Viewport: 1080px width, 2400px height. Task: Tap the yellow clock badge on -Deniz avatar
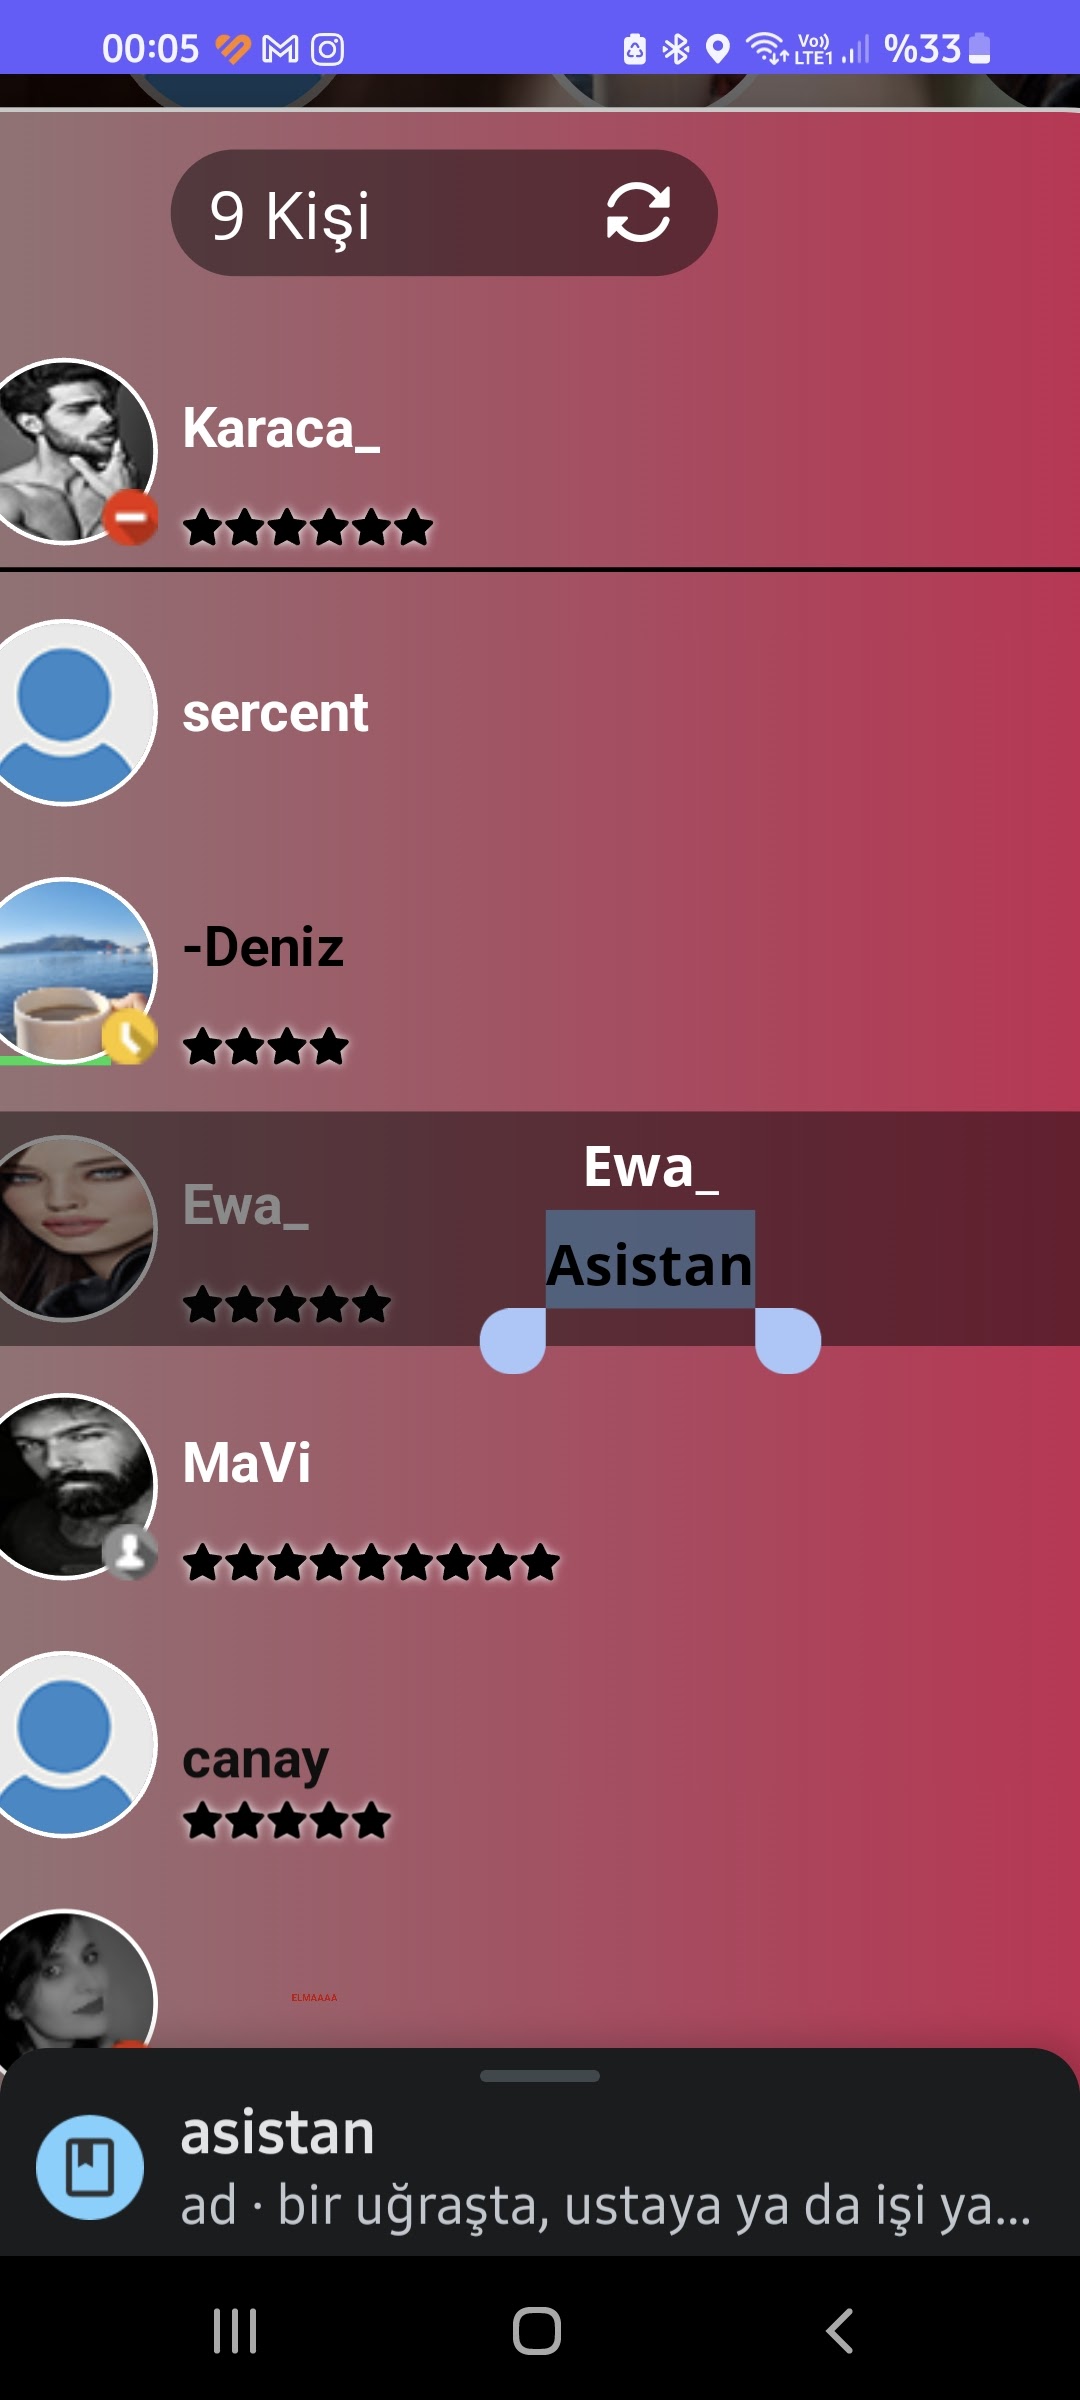point(130,1036)
